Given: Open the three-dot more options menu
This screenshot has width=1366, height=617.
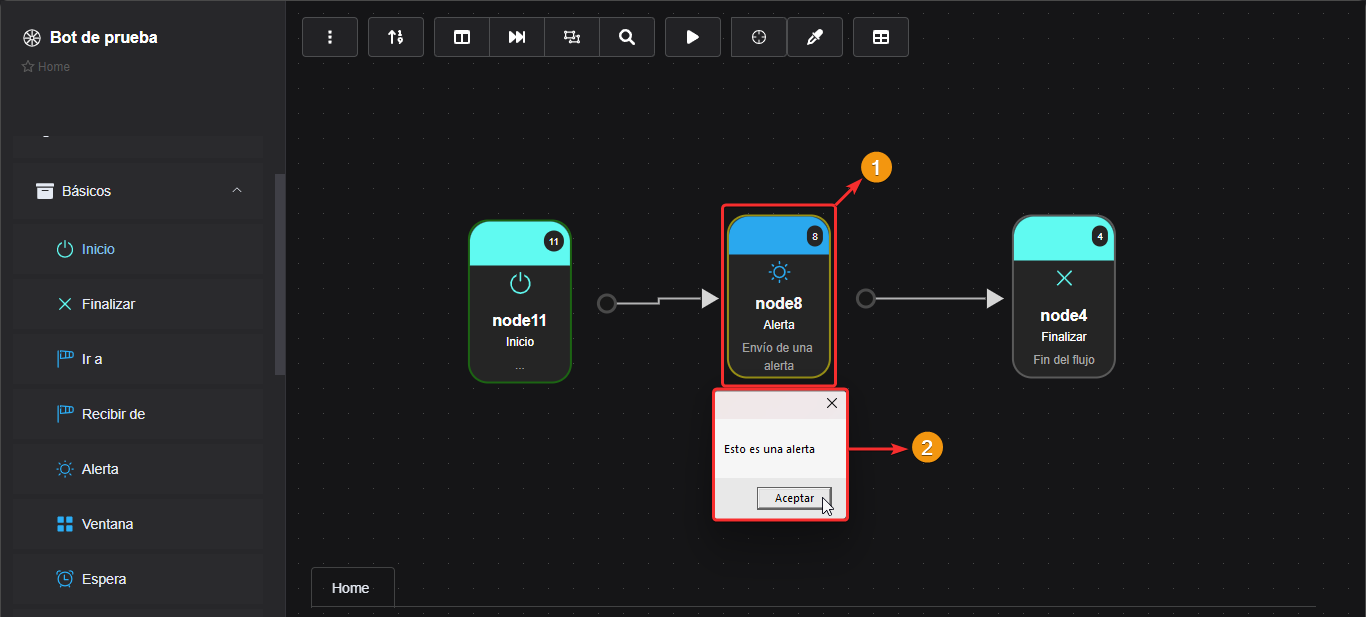Looking at the screenshot, I should tap(330, 37).
